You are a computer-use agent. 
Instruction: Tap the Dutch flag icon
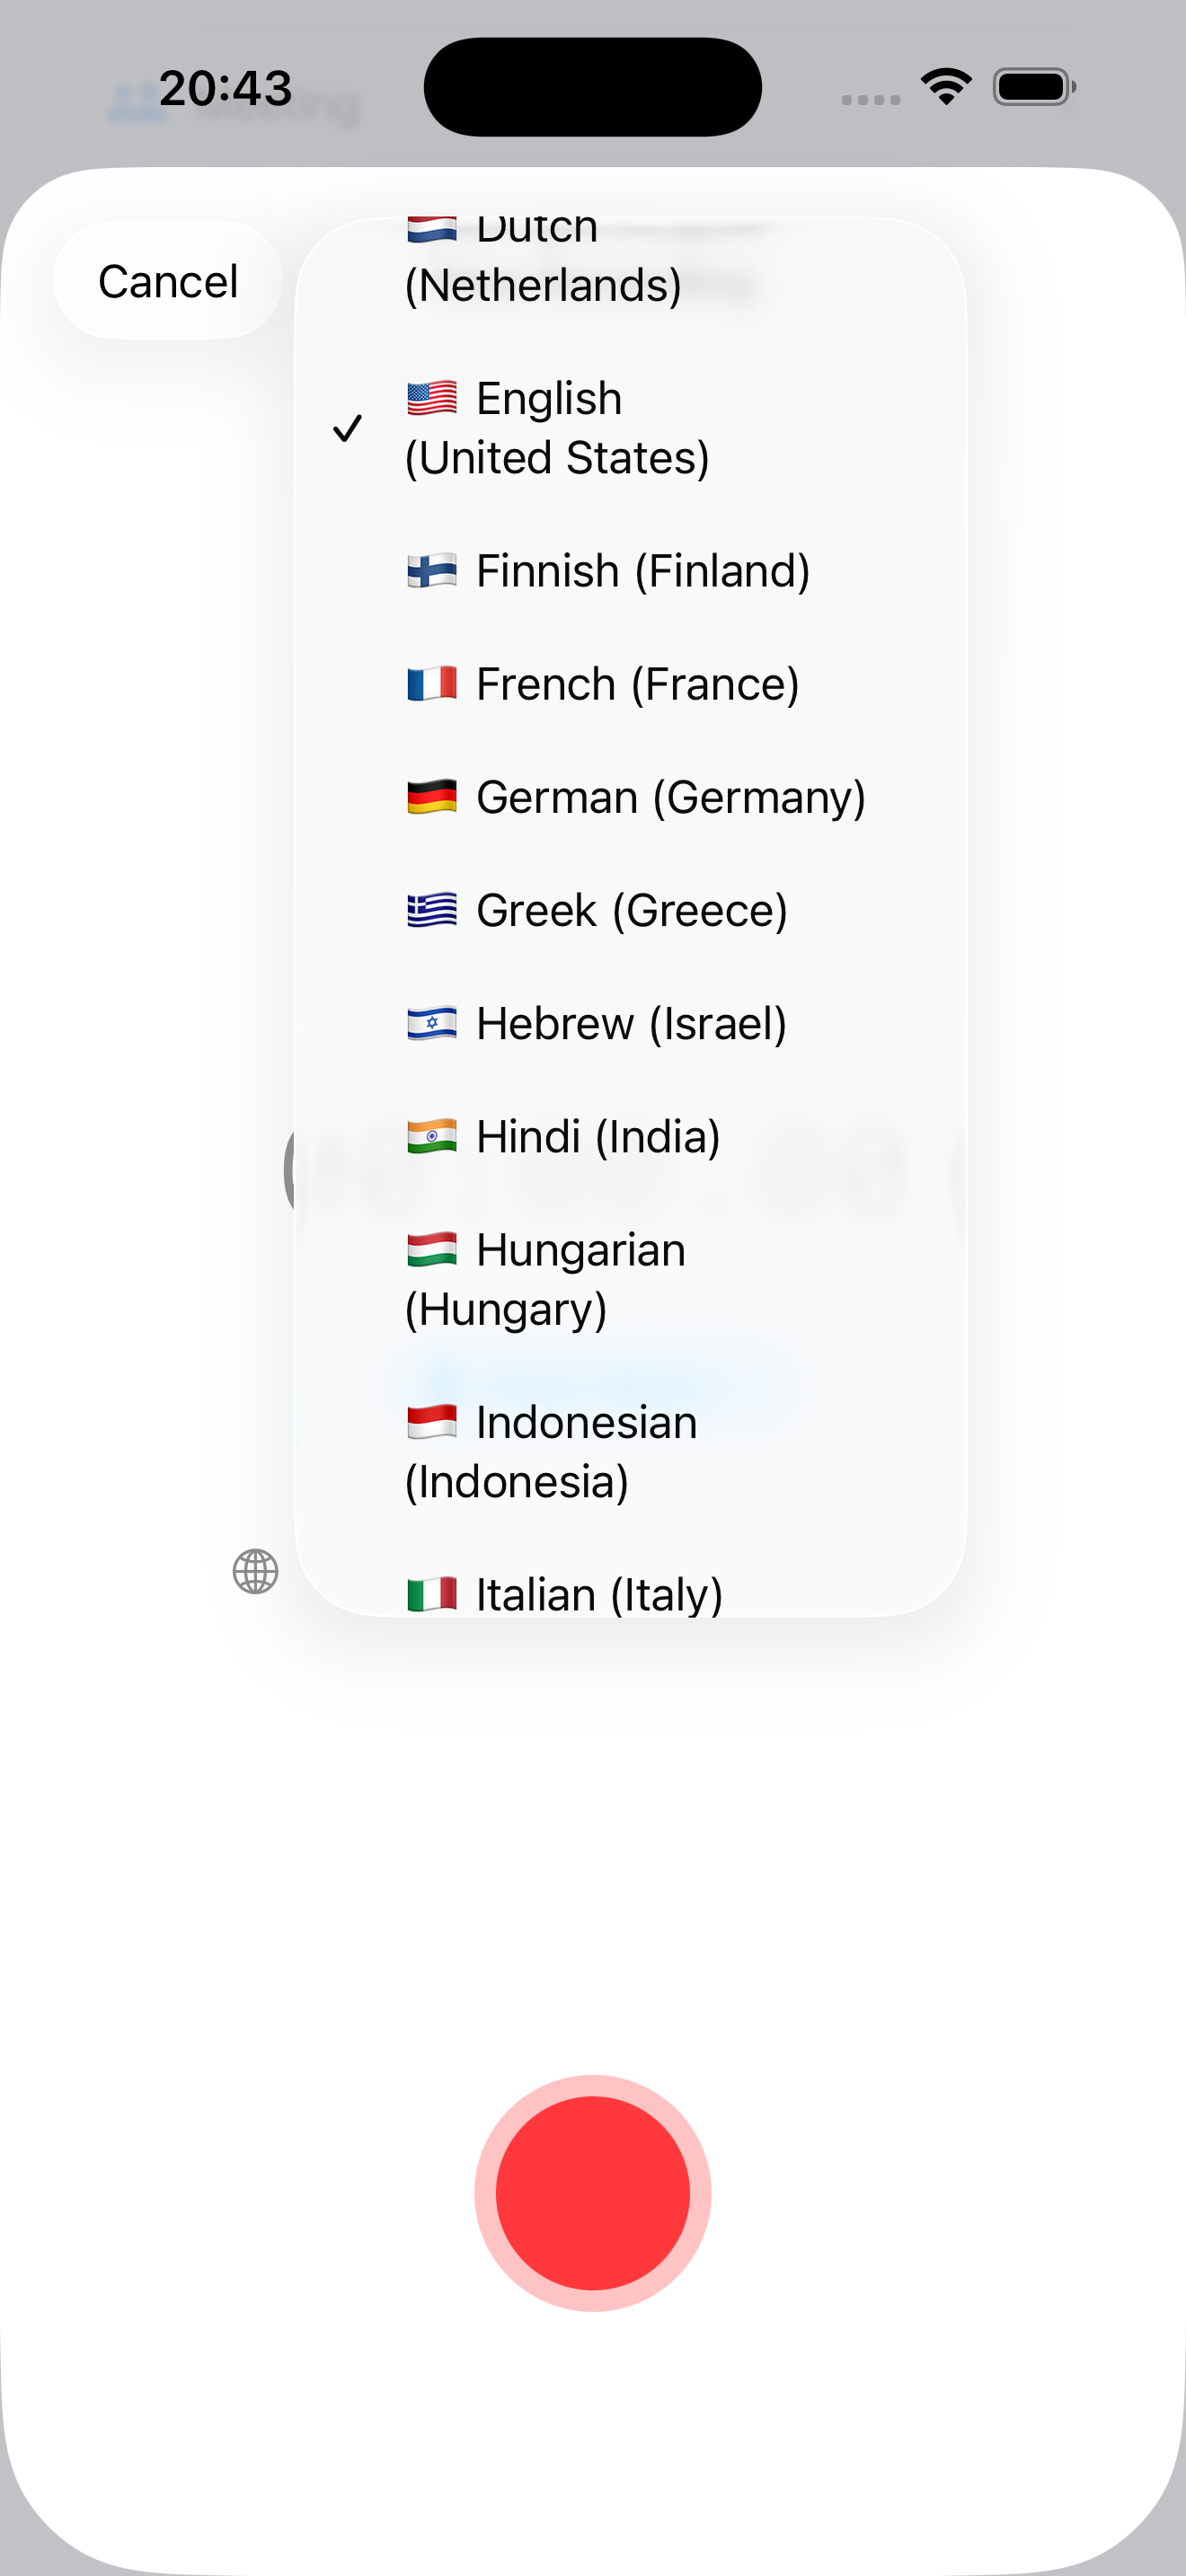click(x=430, y=228)
